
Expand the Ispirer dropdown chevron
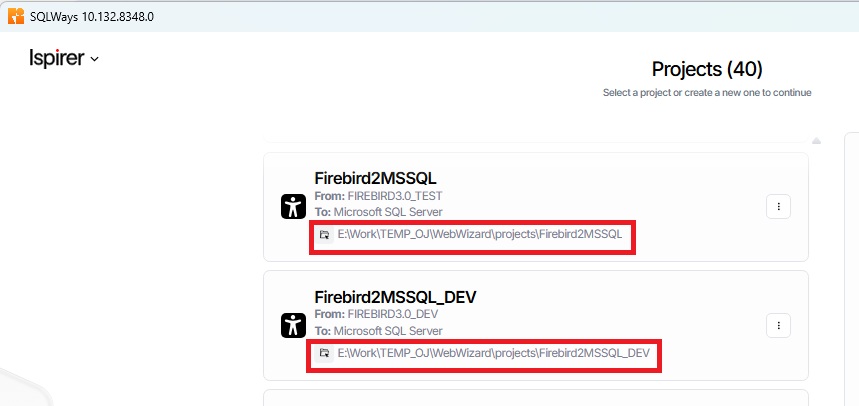[x=95, y=60]
